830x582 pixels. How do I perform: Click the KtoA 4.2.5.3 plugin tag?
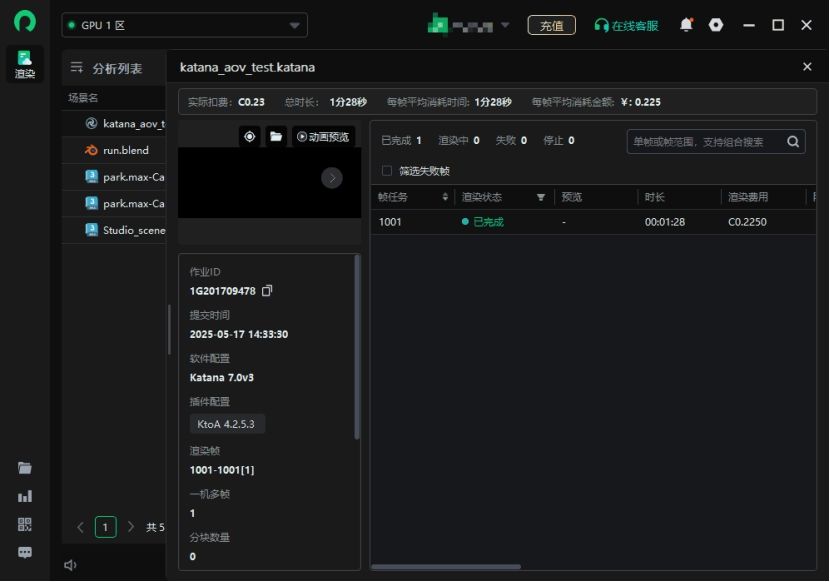[227, 424]
